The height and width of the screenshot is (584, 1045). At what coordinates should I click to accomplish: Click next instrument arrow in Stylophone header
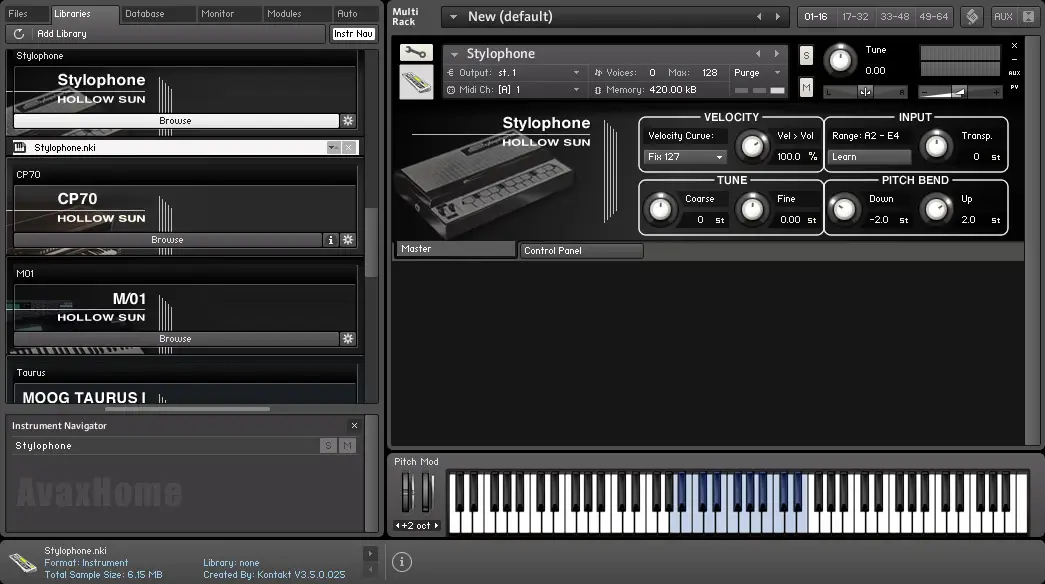tap(776, 53)
